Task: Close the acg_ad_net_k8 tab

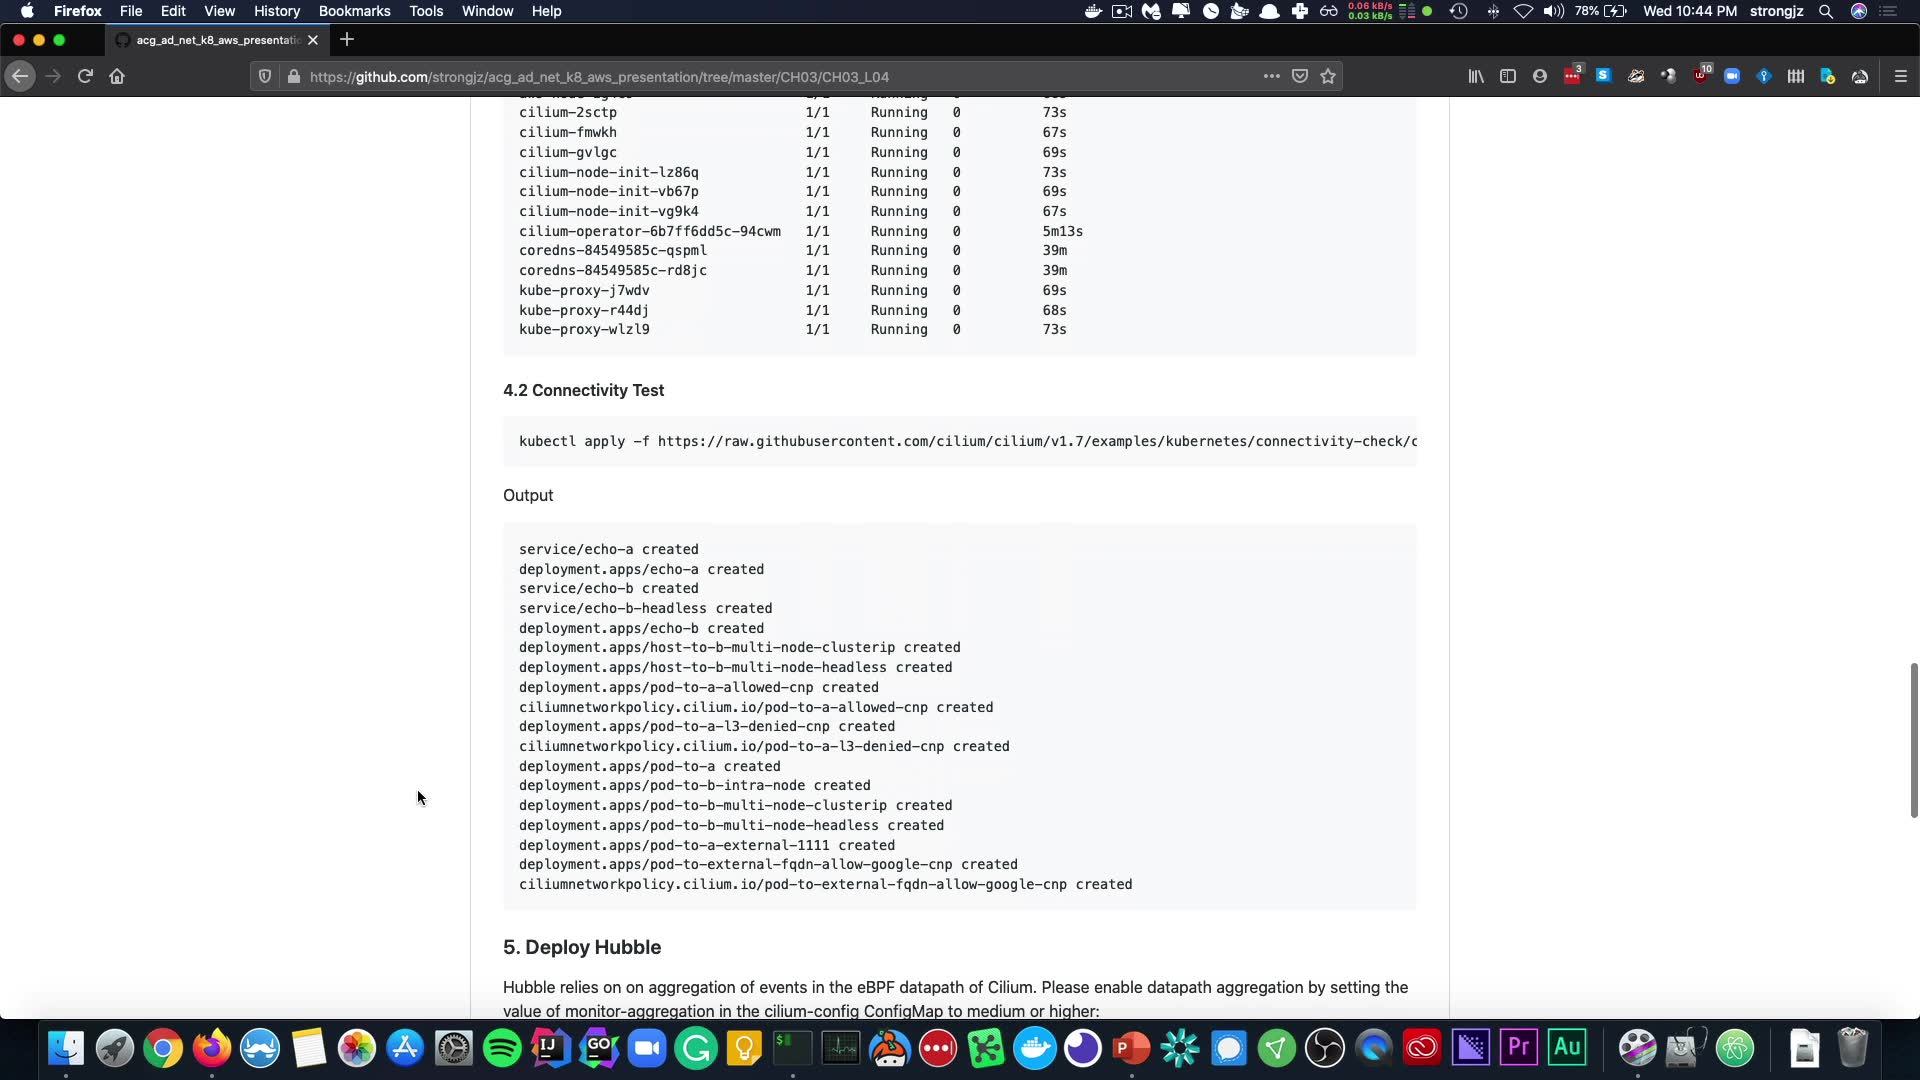Action: [x=313, y=40]
